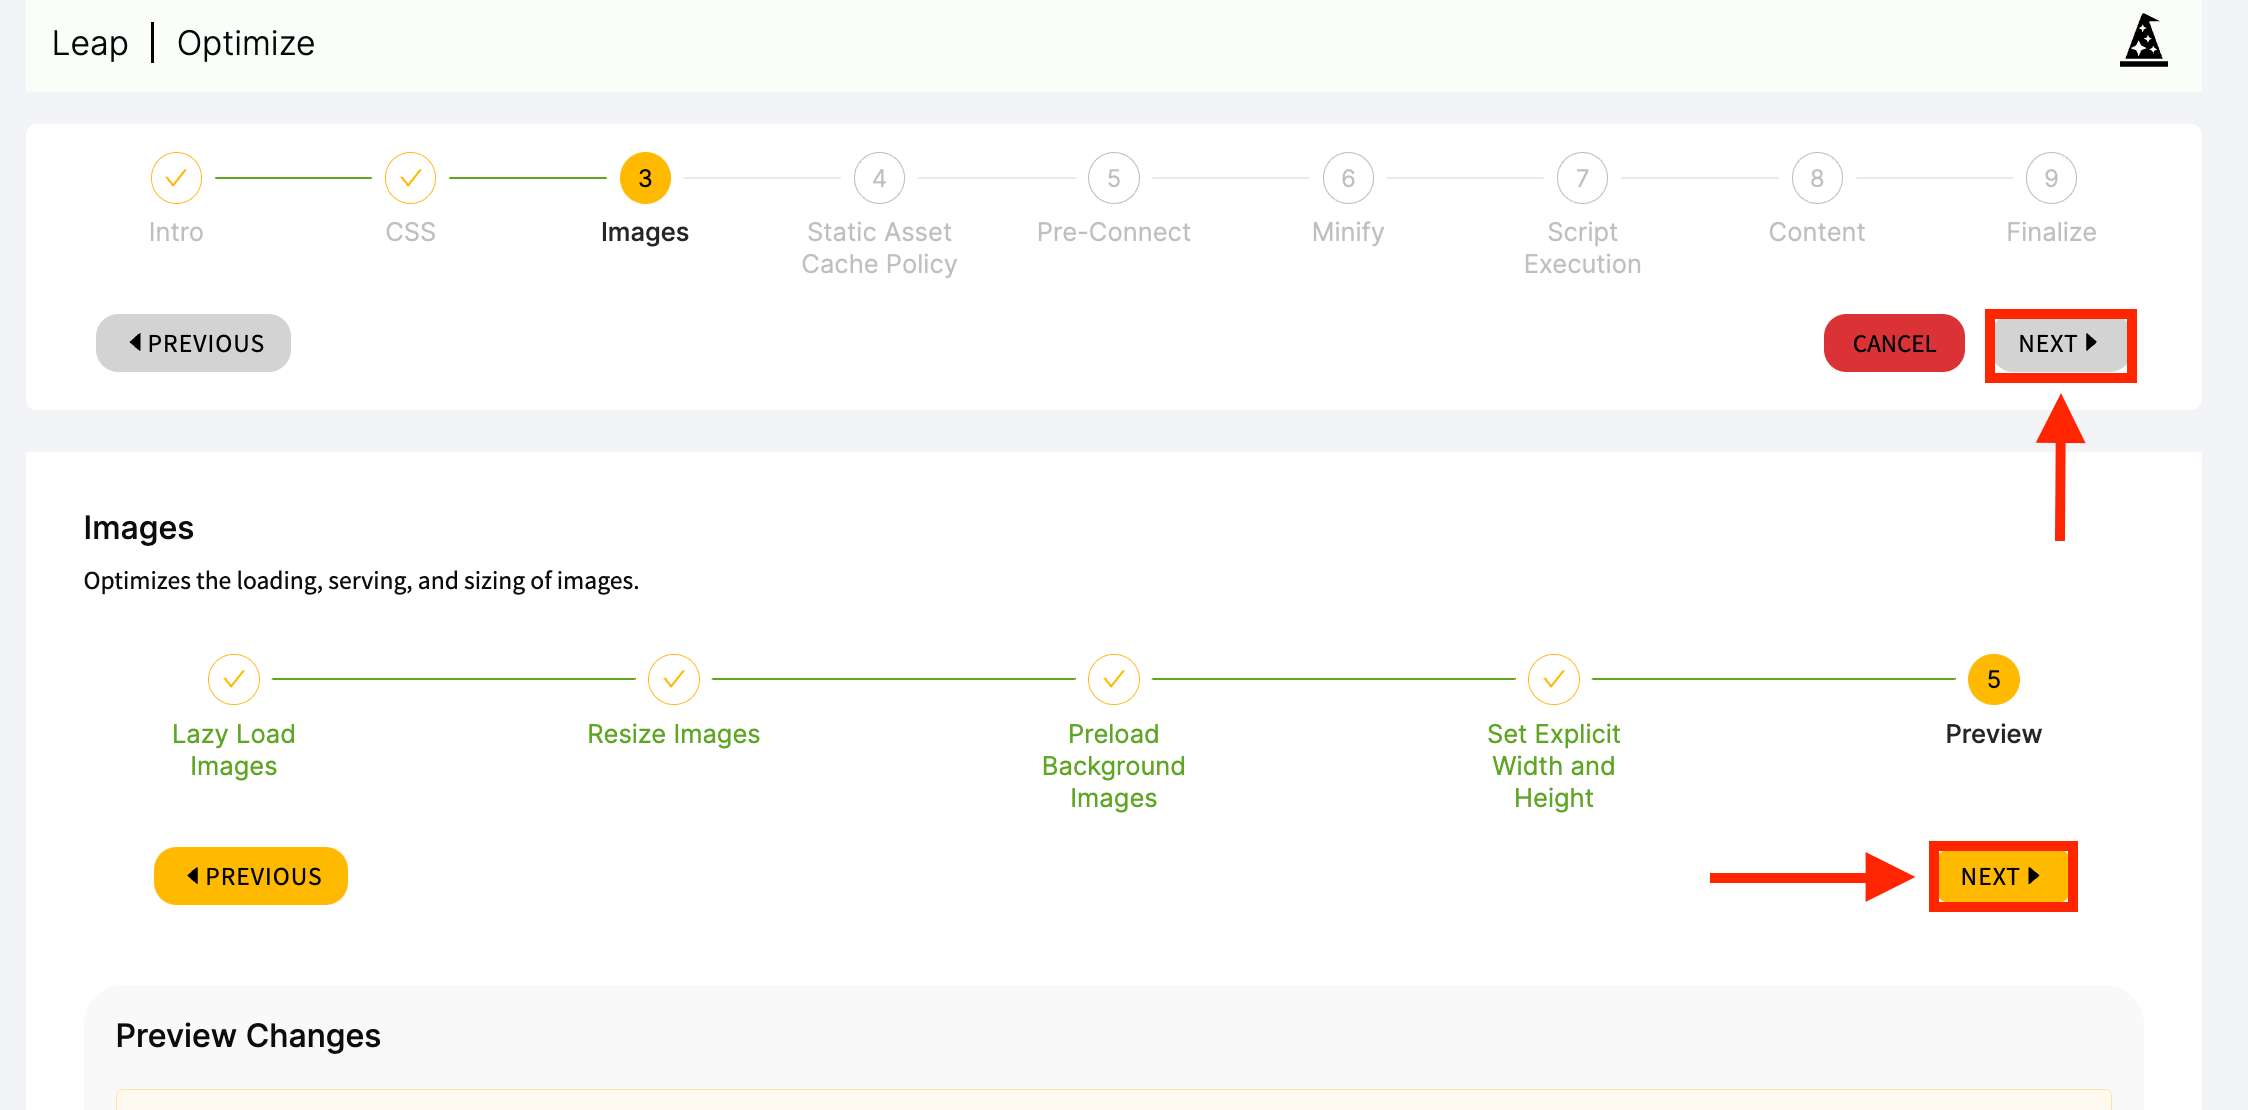Open Static Asset Cache Policy step label
The height and width of the screenshot is (1110, 2248).
(x=879, y=248)
